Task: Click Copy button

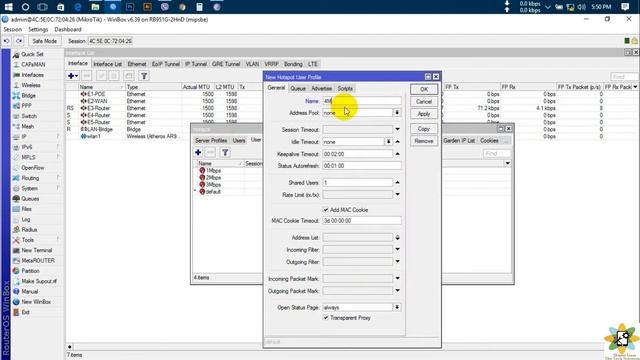Action: (424, 129)
